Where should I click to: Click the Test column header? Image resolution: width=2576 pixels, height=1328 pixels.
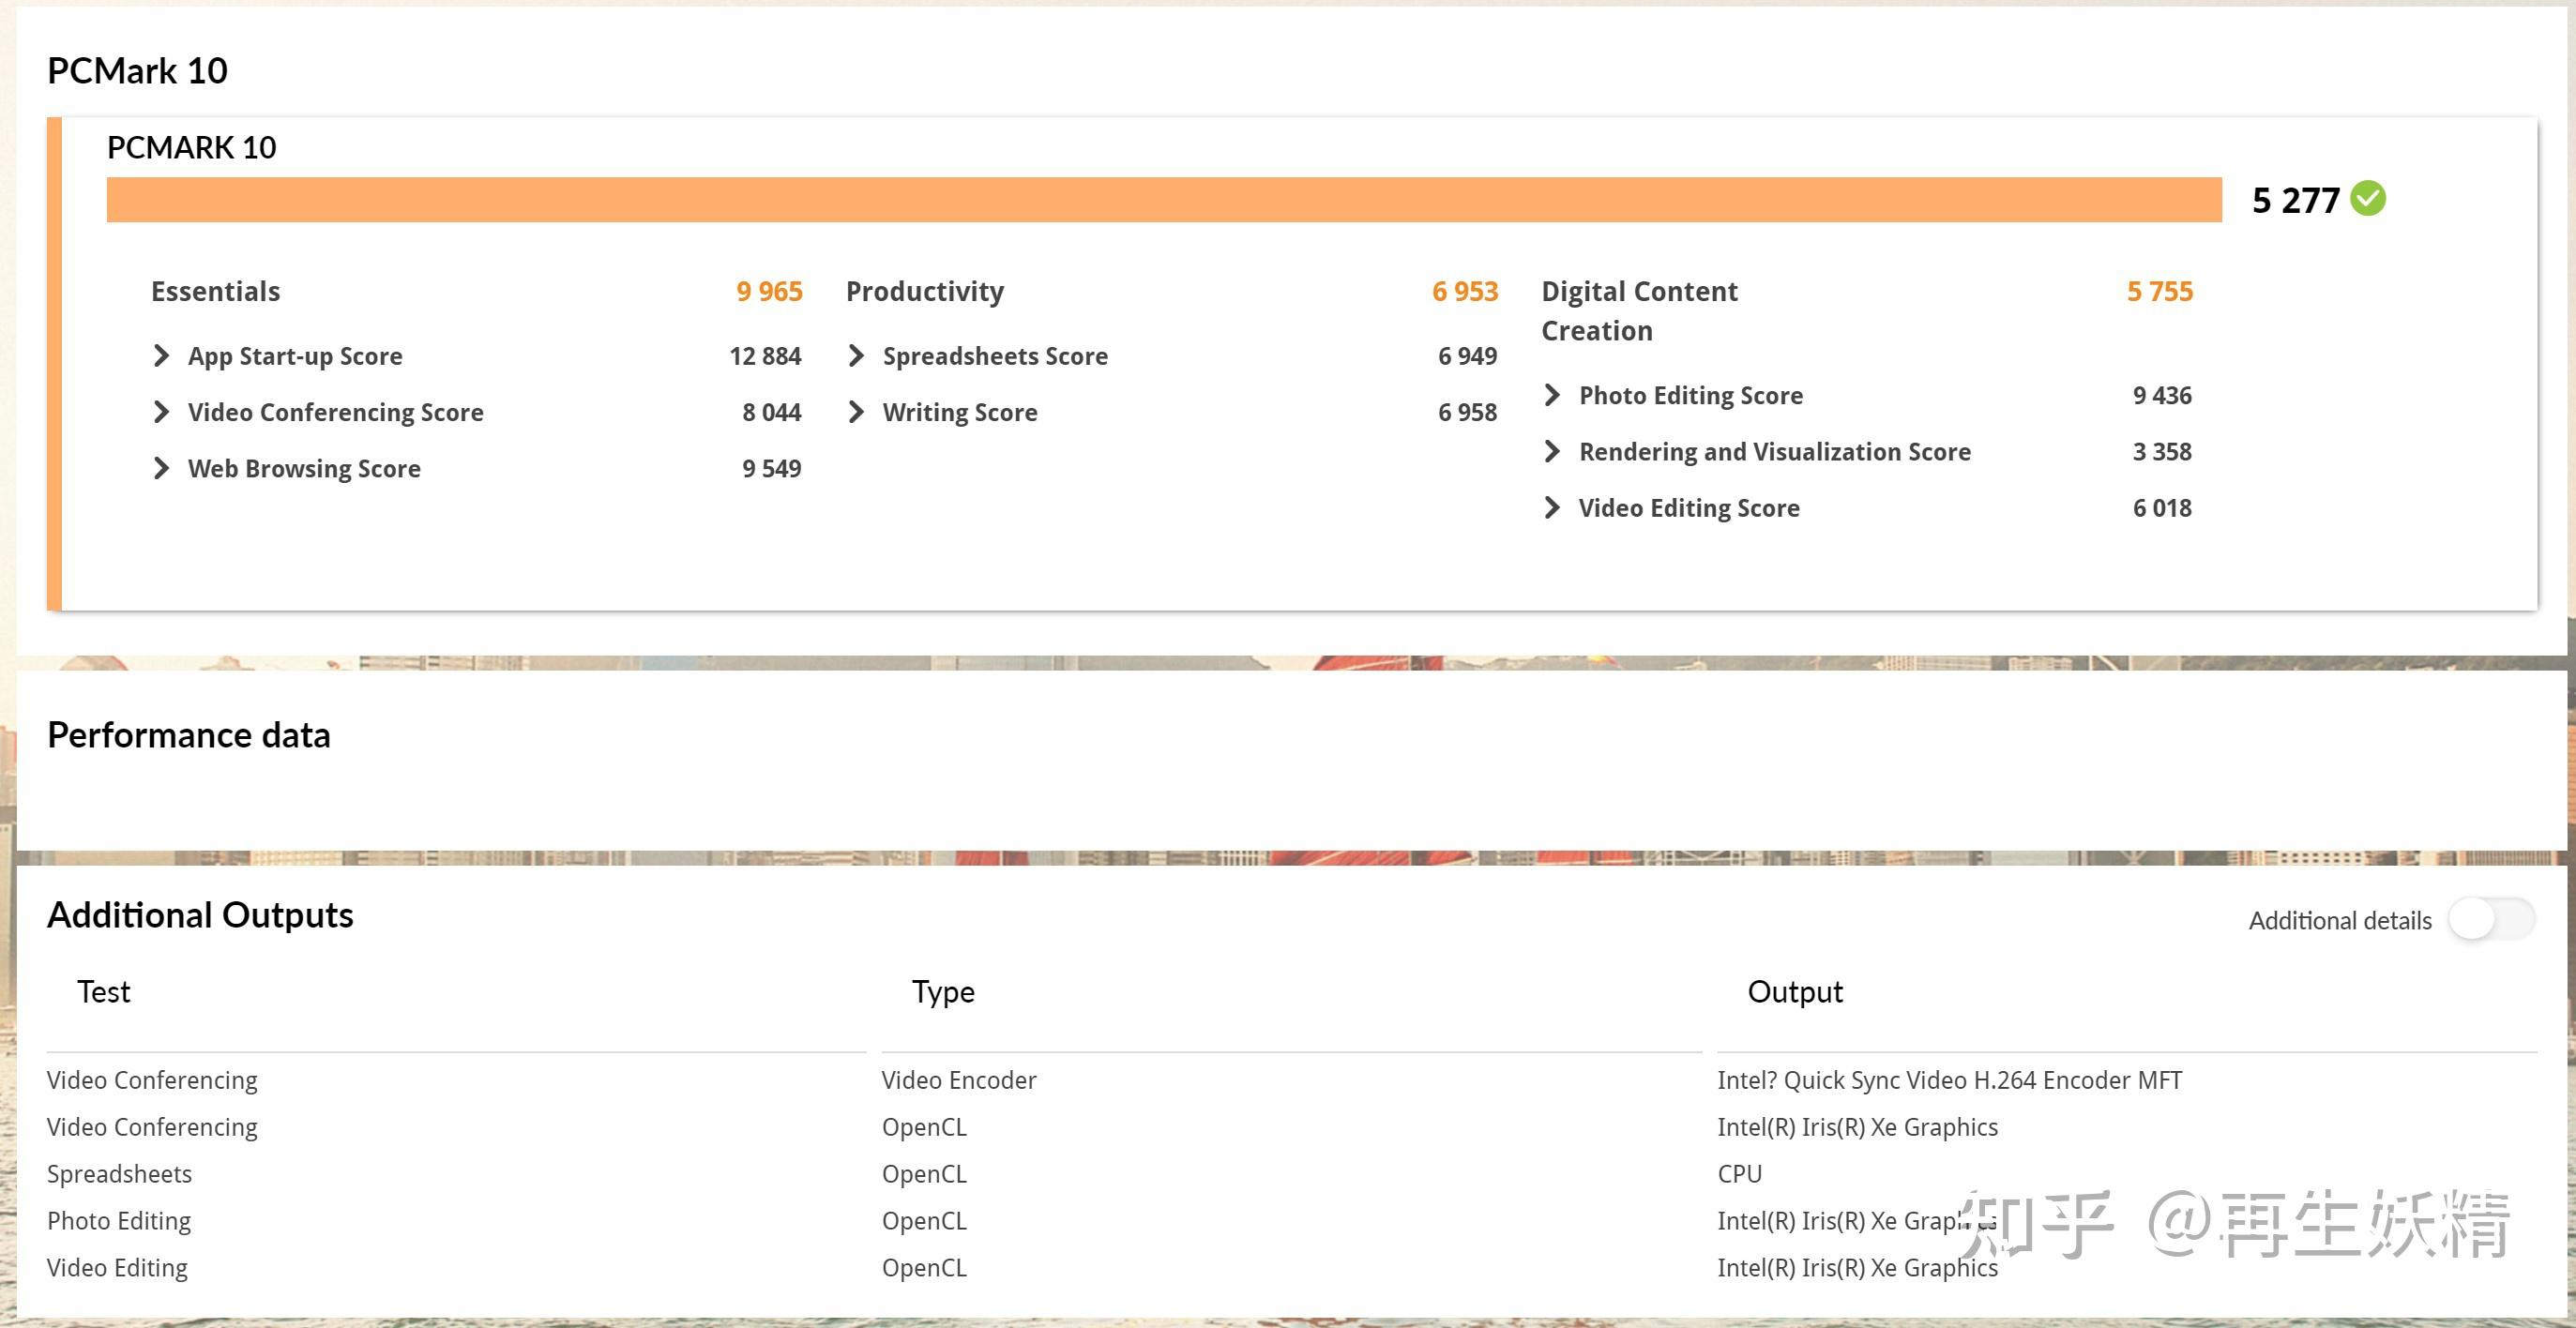click(x=104, y=991)
